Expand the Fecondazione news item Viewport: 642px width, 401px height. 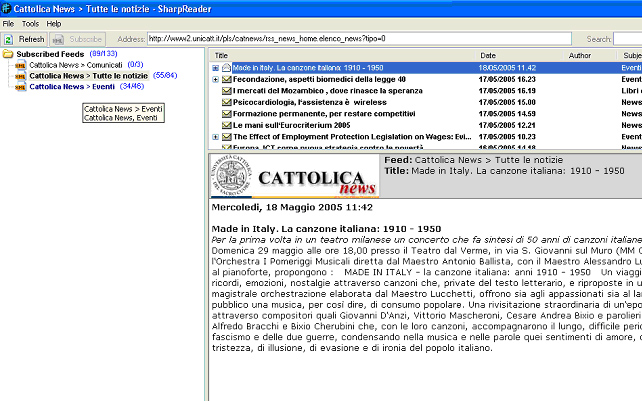pyautogui.click(x=215, y=78)
